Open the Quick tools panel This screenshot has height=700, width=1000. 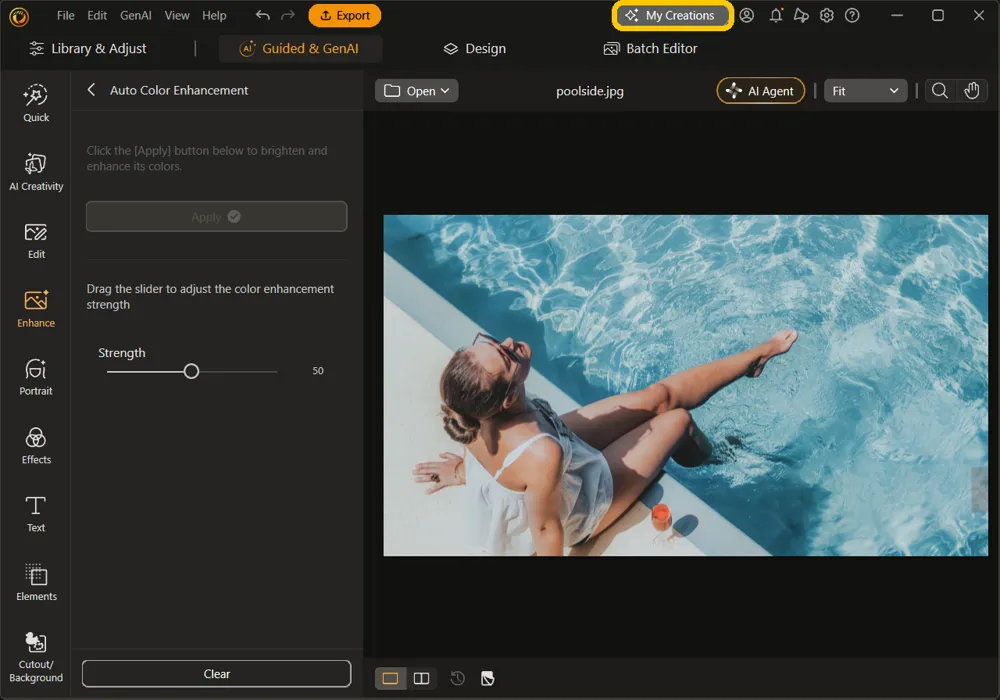pyautogui.click(x=36, y=103)
